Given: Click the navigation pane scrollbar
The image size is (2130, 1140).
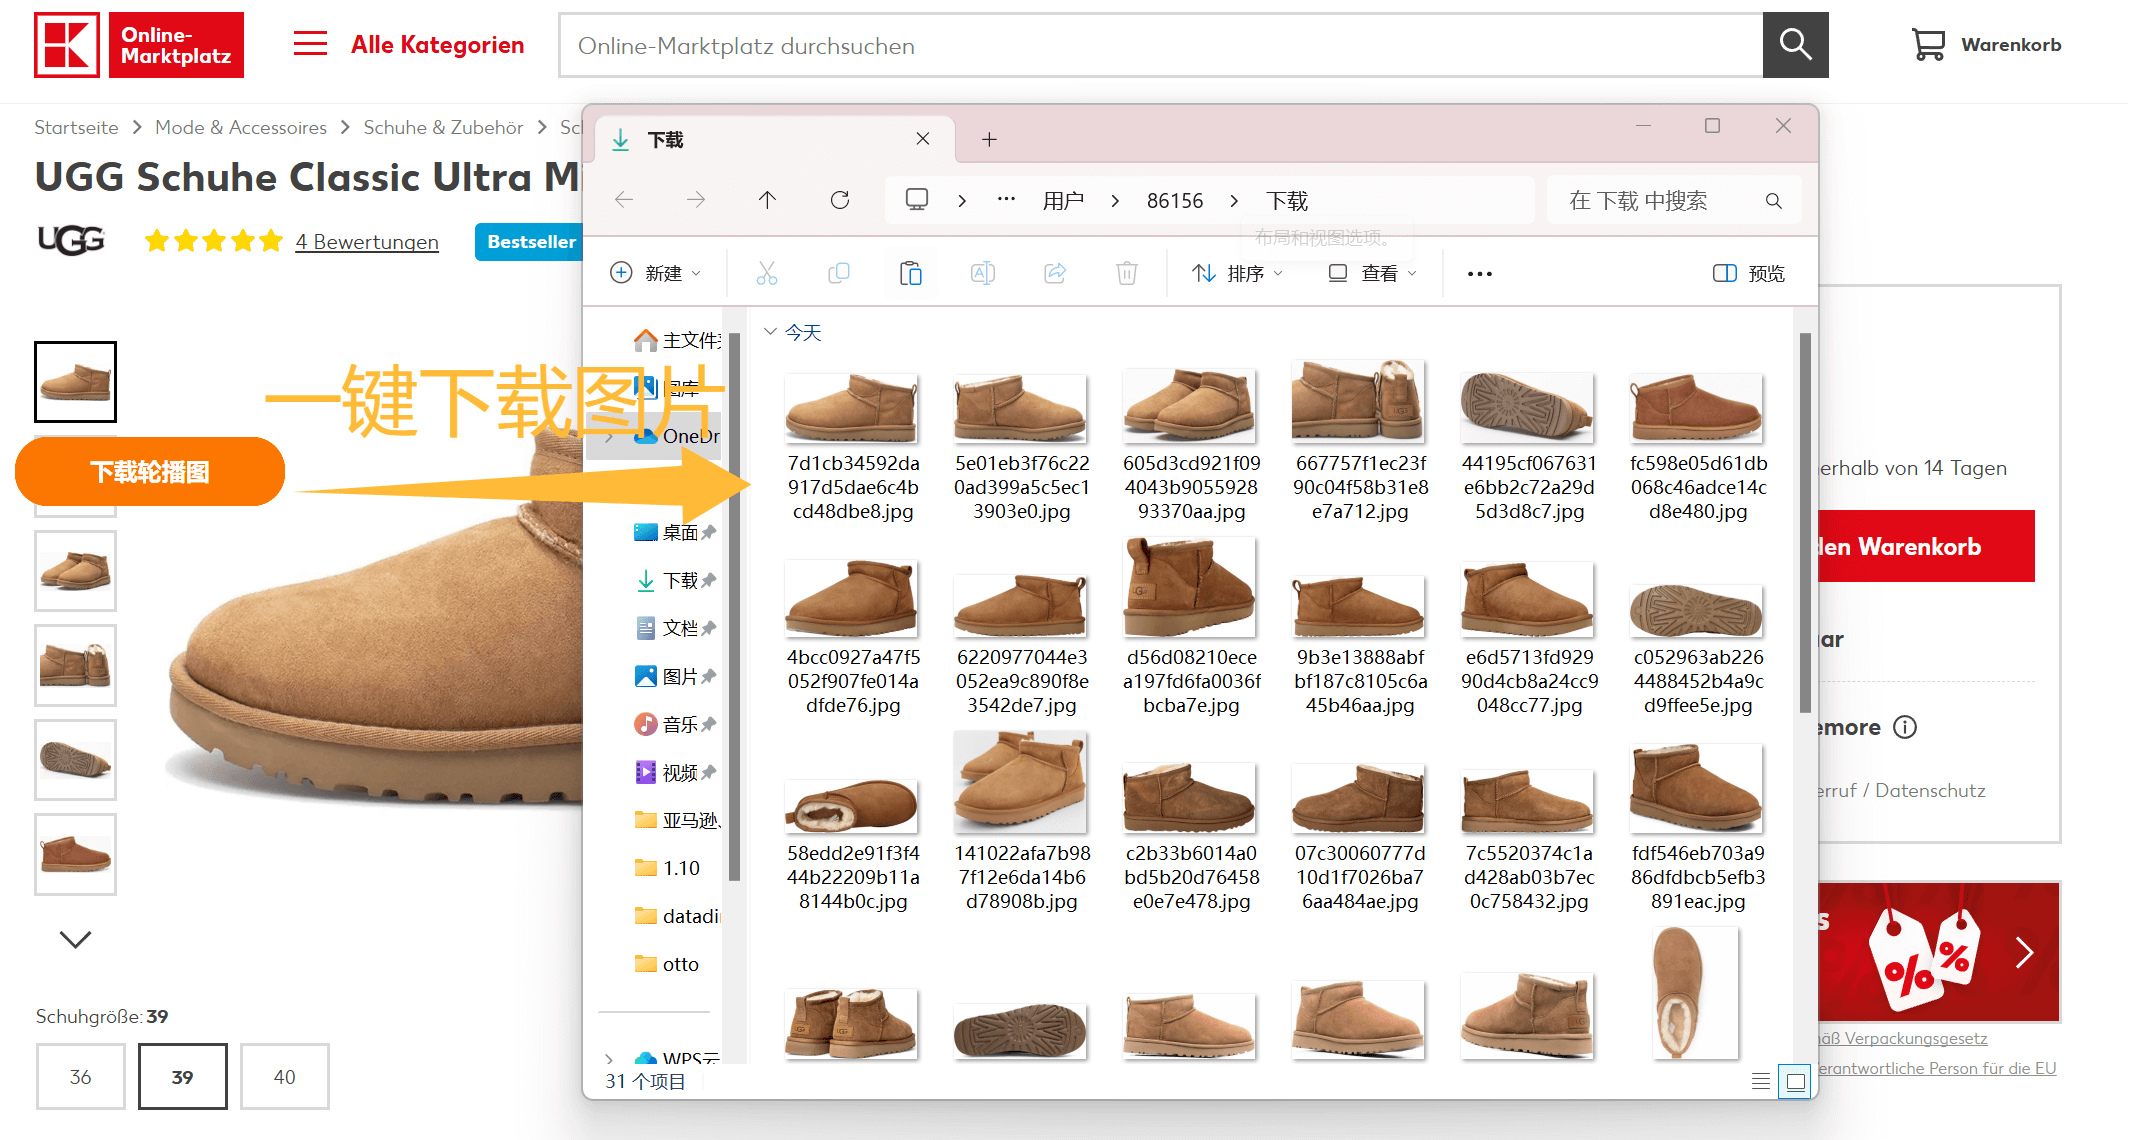Looking at the screenshot, I should point(735,605).
